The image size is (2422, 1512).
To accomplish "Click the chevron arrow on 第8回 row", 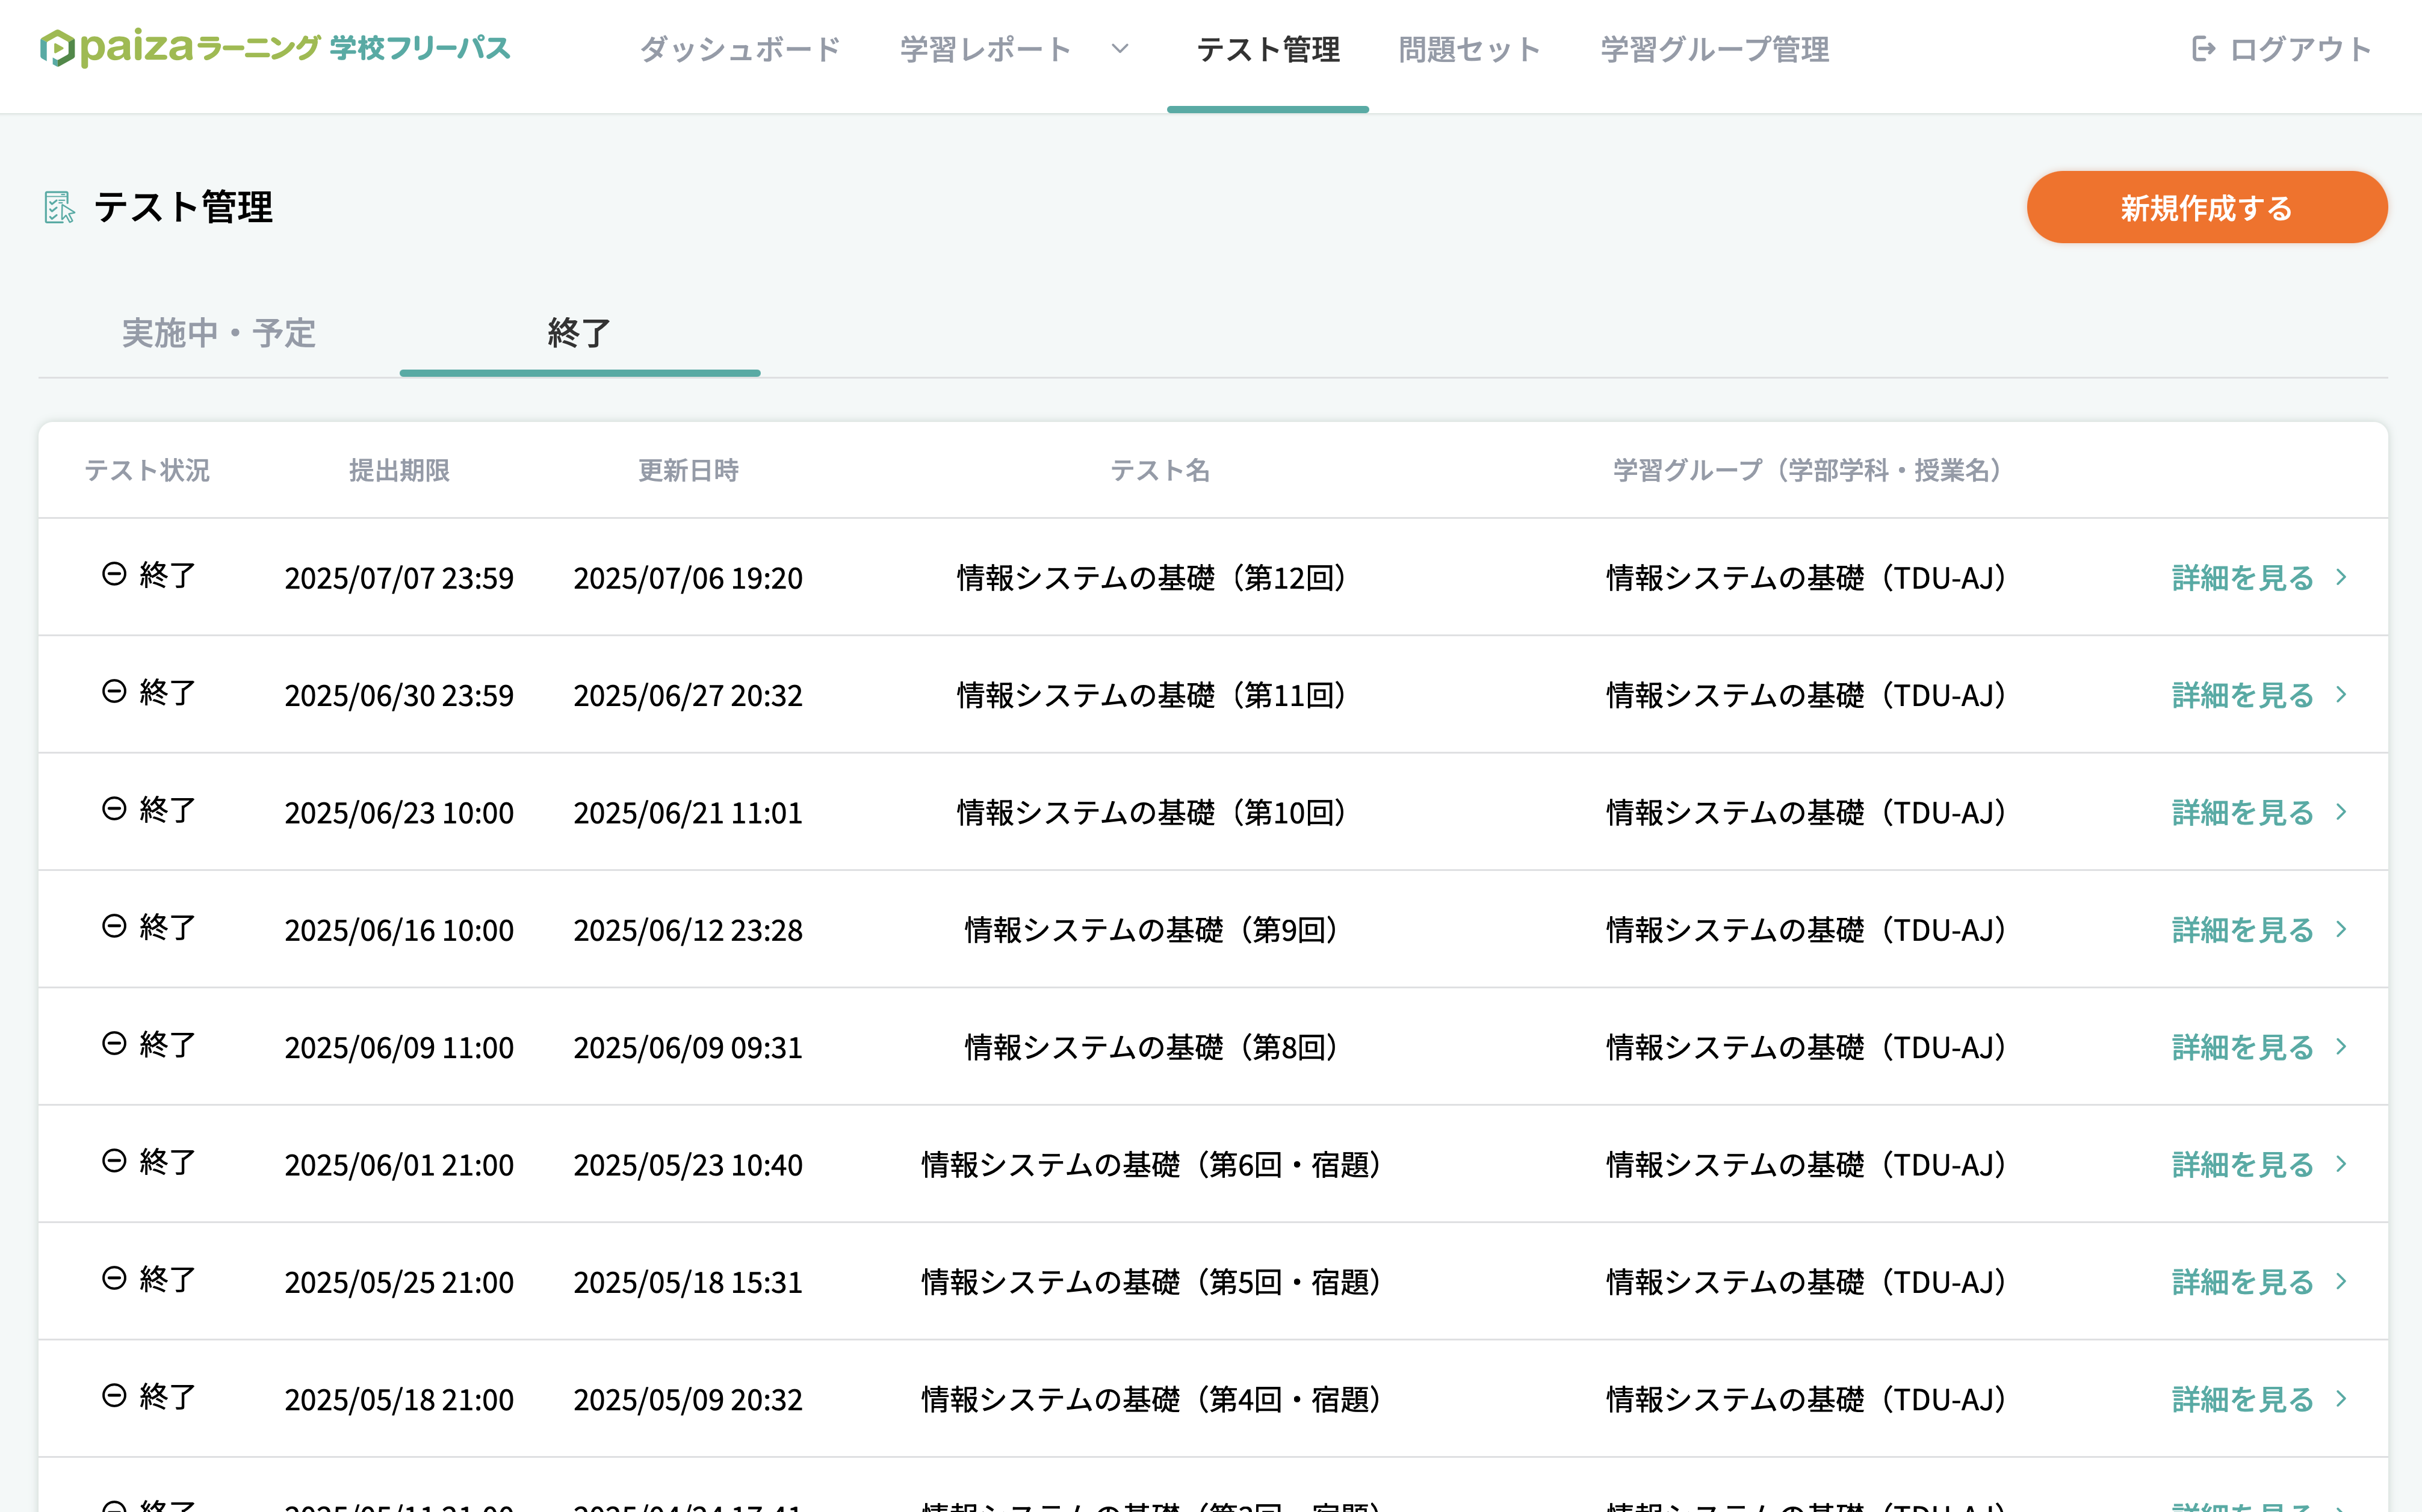I will coord(2341,1047).
